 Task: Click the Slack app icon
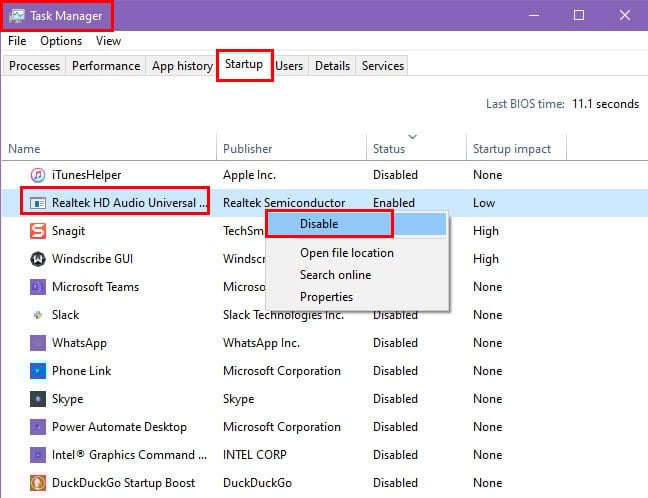[x=38, y=315]
